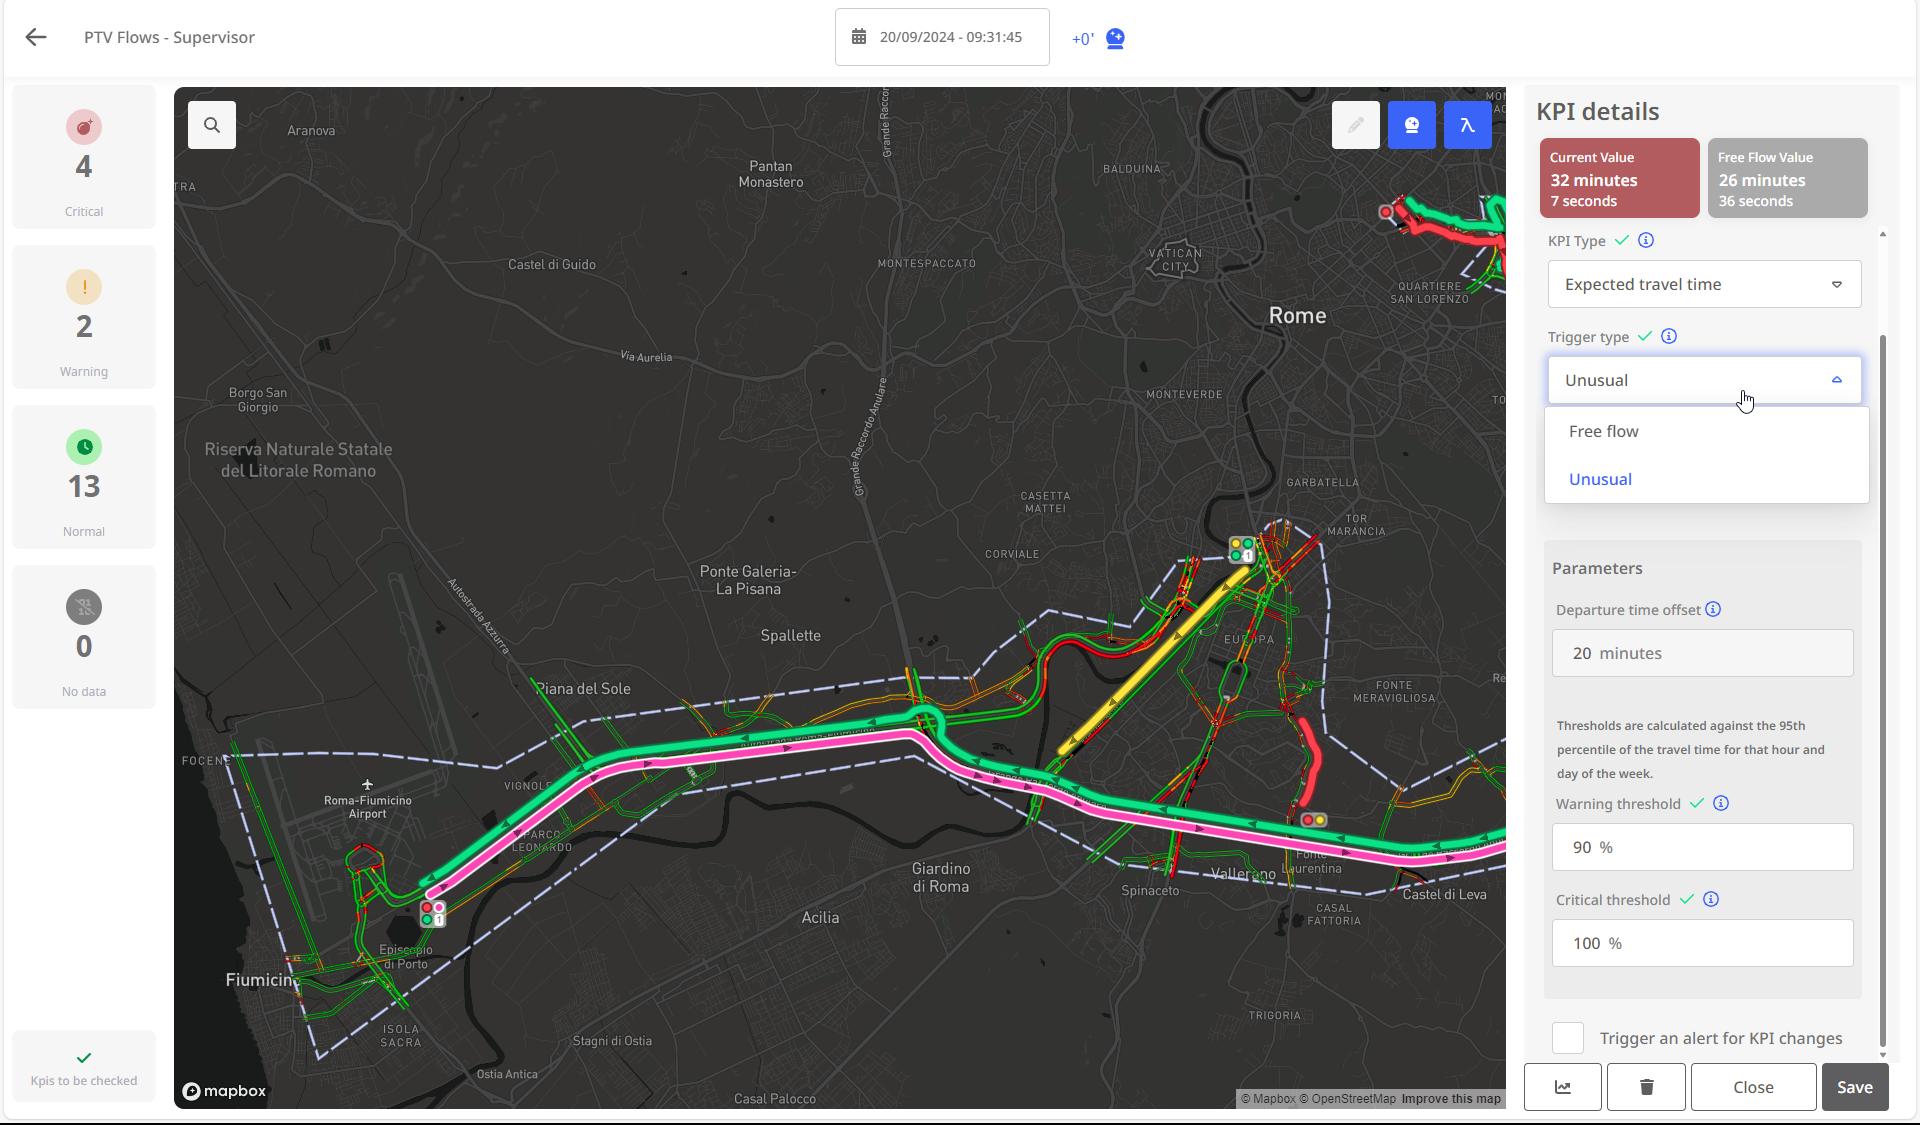Collapse the Trigger type dropdown with its chevron
The image size is (1920, 1125).
(1836, 380)
